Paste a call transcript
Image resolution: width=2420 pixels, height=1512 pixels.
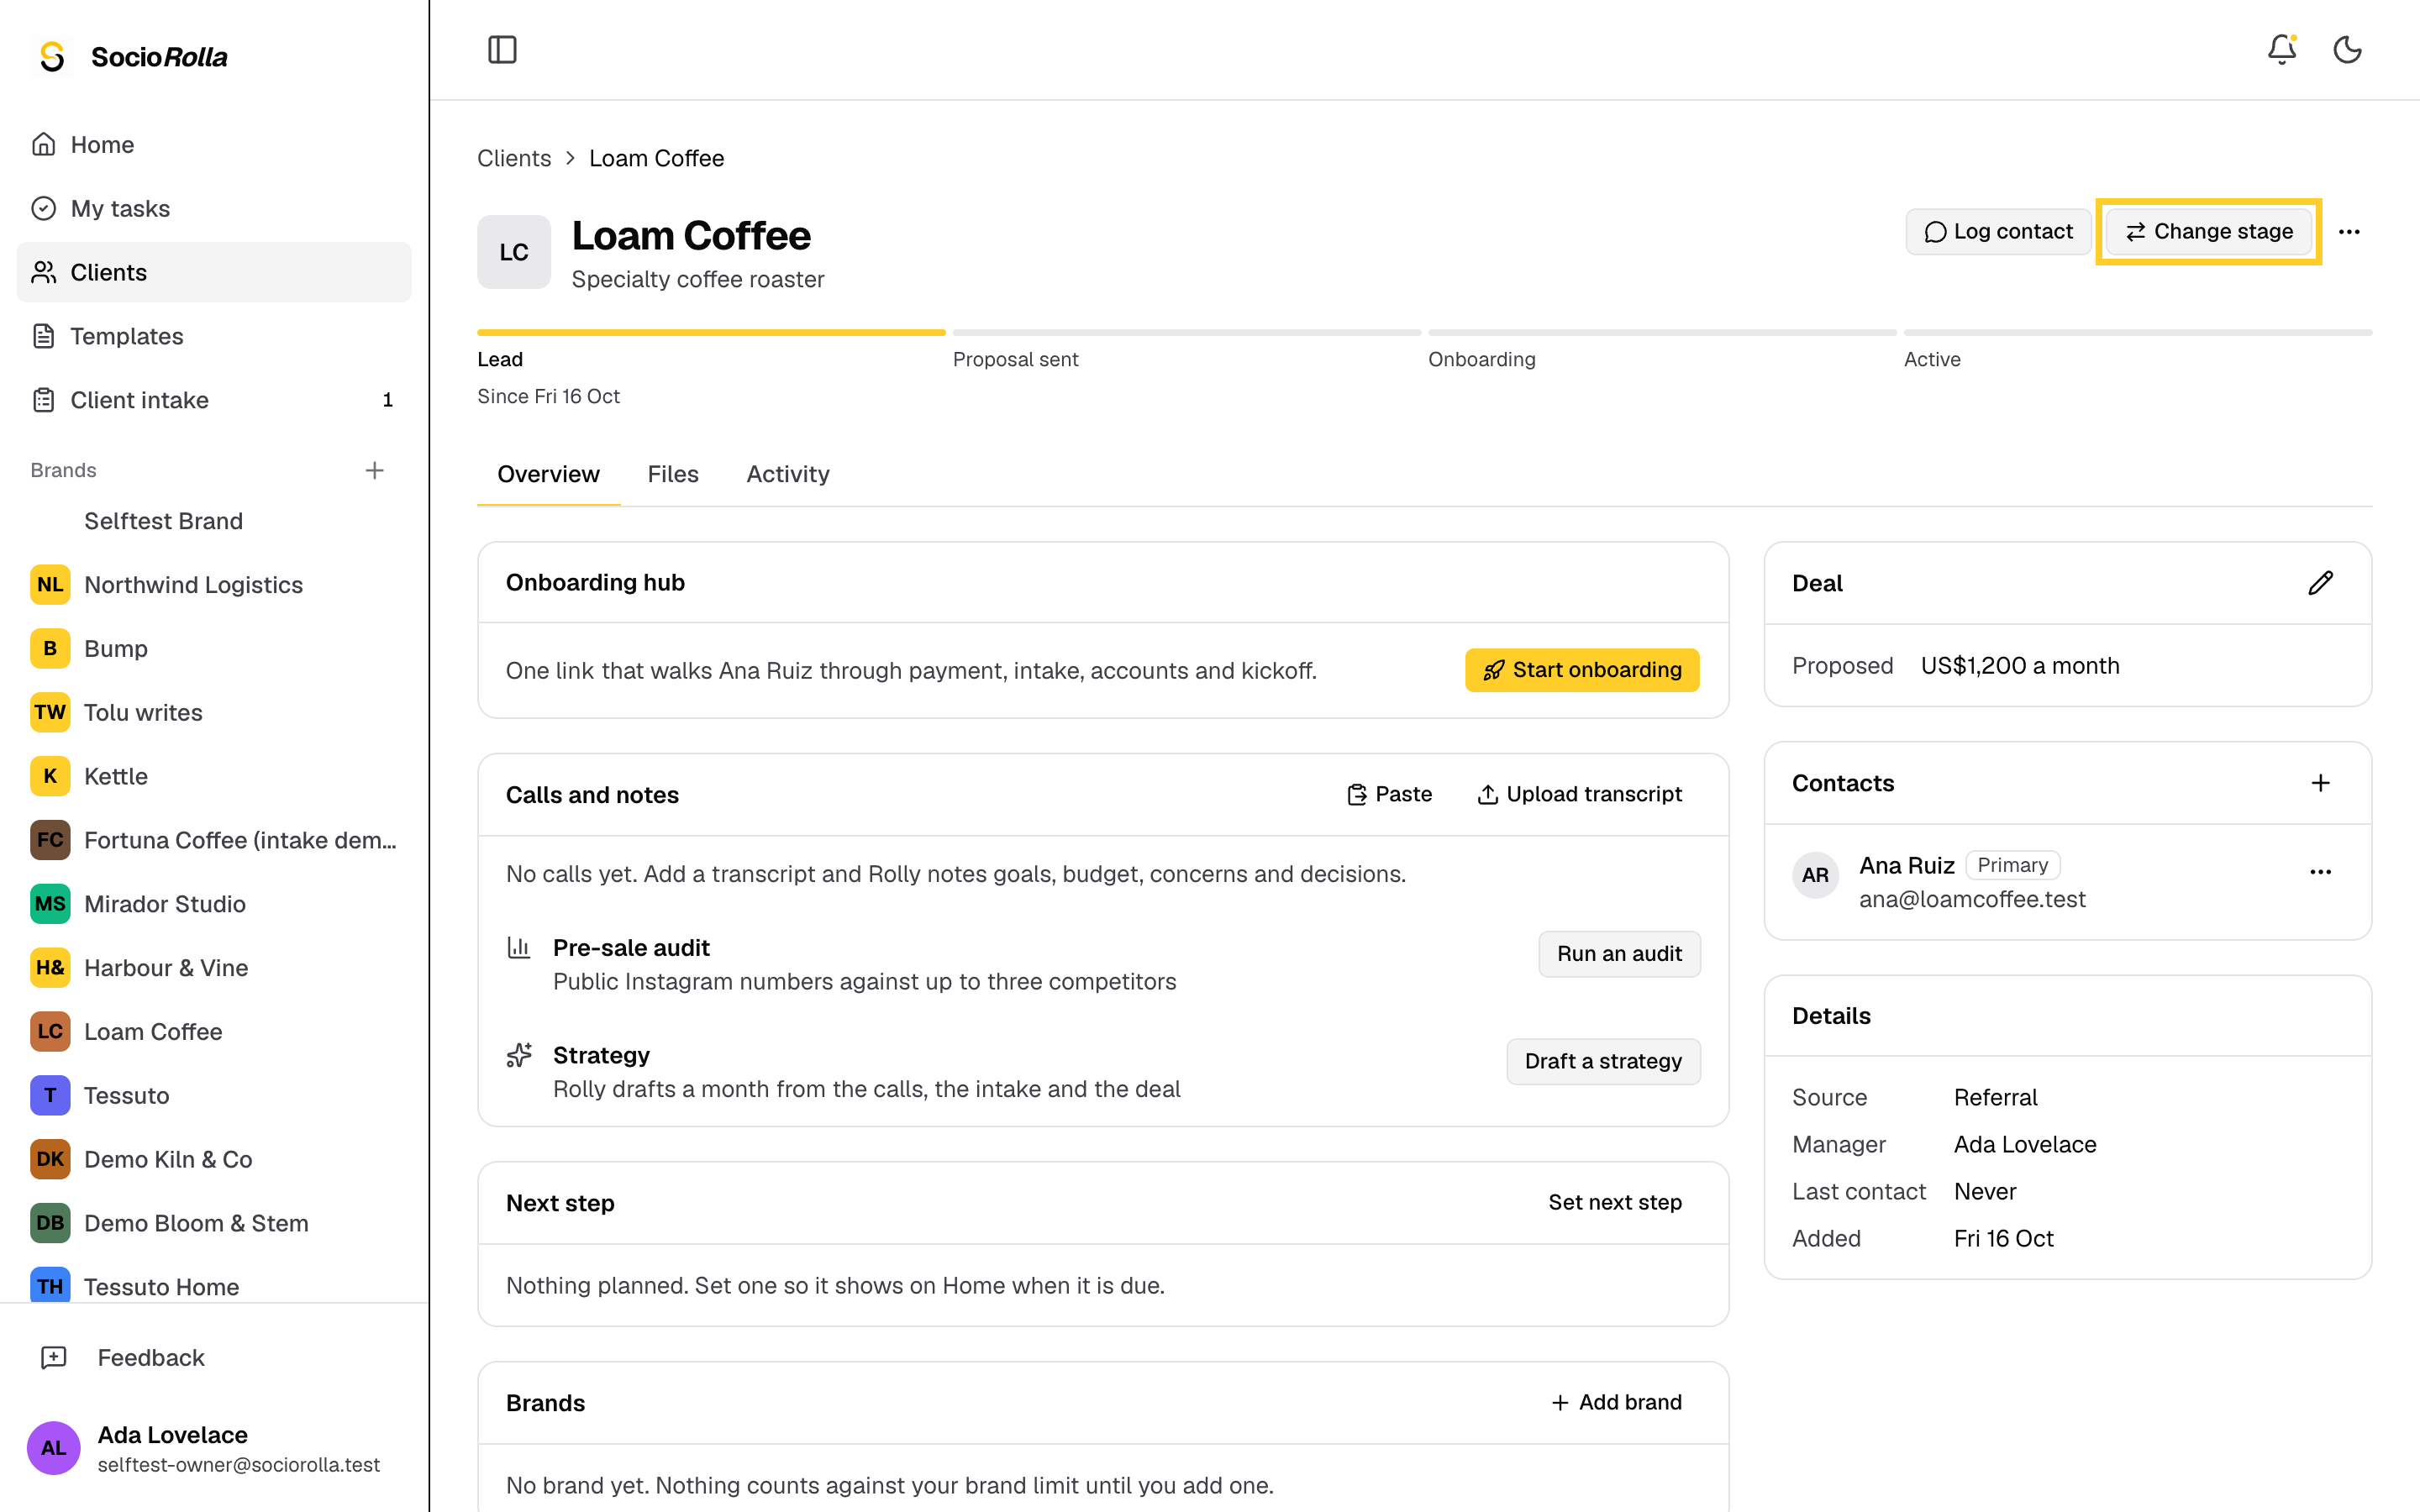click(1389, 794)
